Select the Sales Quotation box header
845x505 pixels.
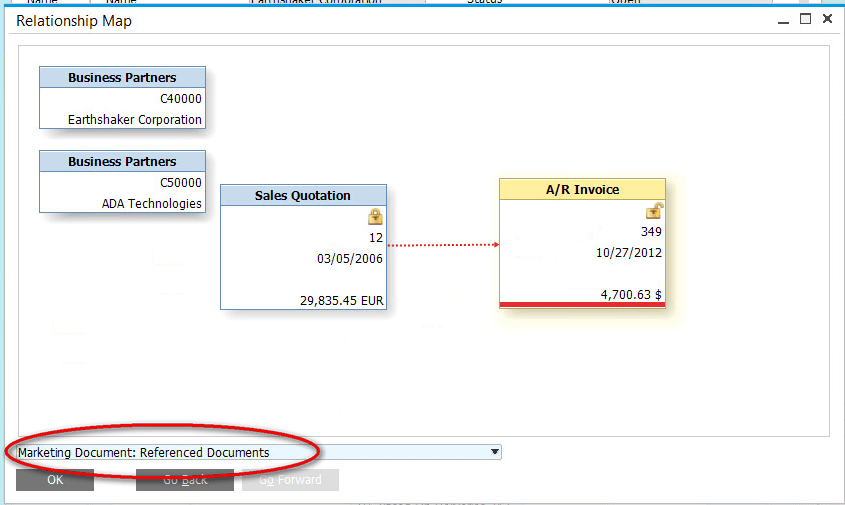303,195
